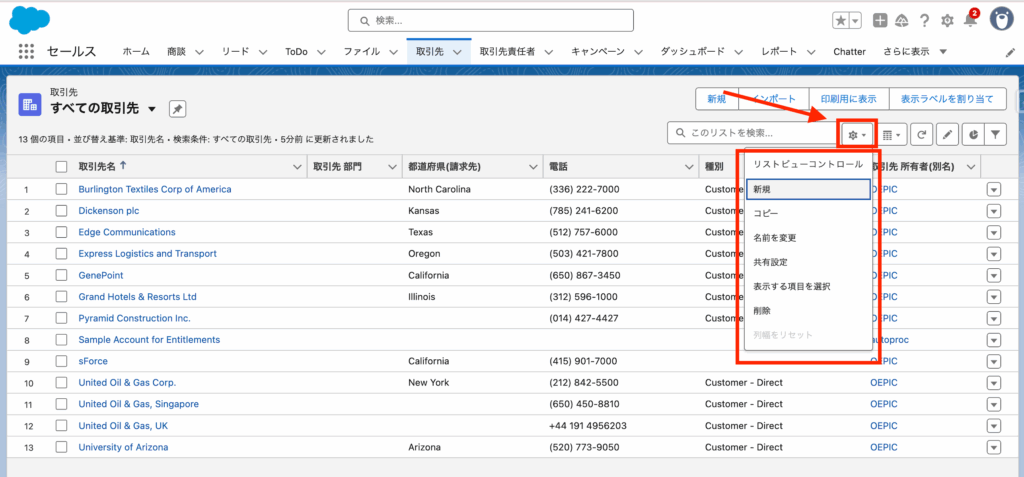Open the Trailhead guidance icon

902,20
